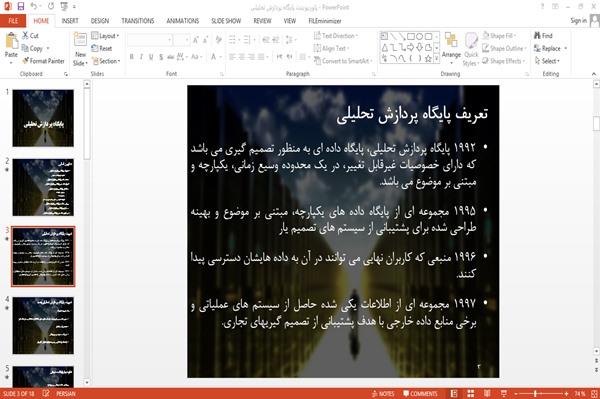Click Sign in

(x=578, y=20)
